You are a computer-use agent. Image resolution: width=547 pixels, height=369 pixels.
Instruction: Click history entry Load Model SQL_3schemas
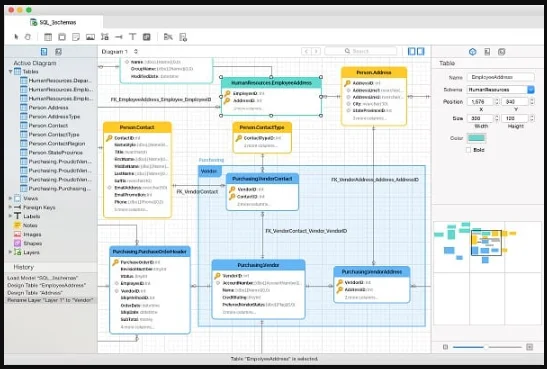tap(43, 278)
